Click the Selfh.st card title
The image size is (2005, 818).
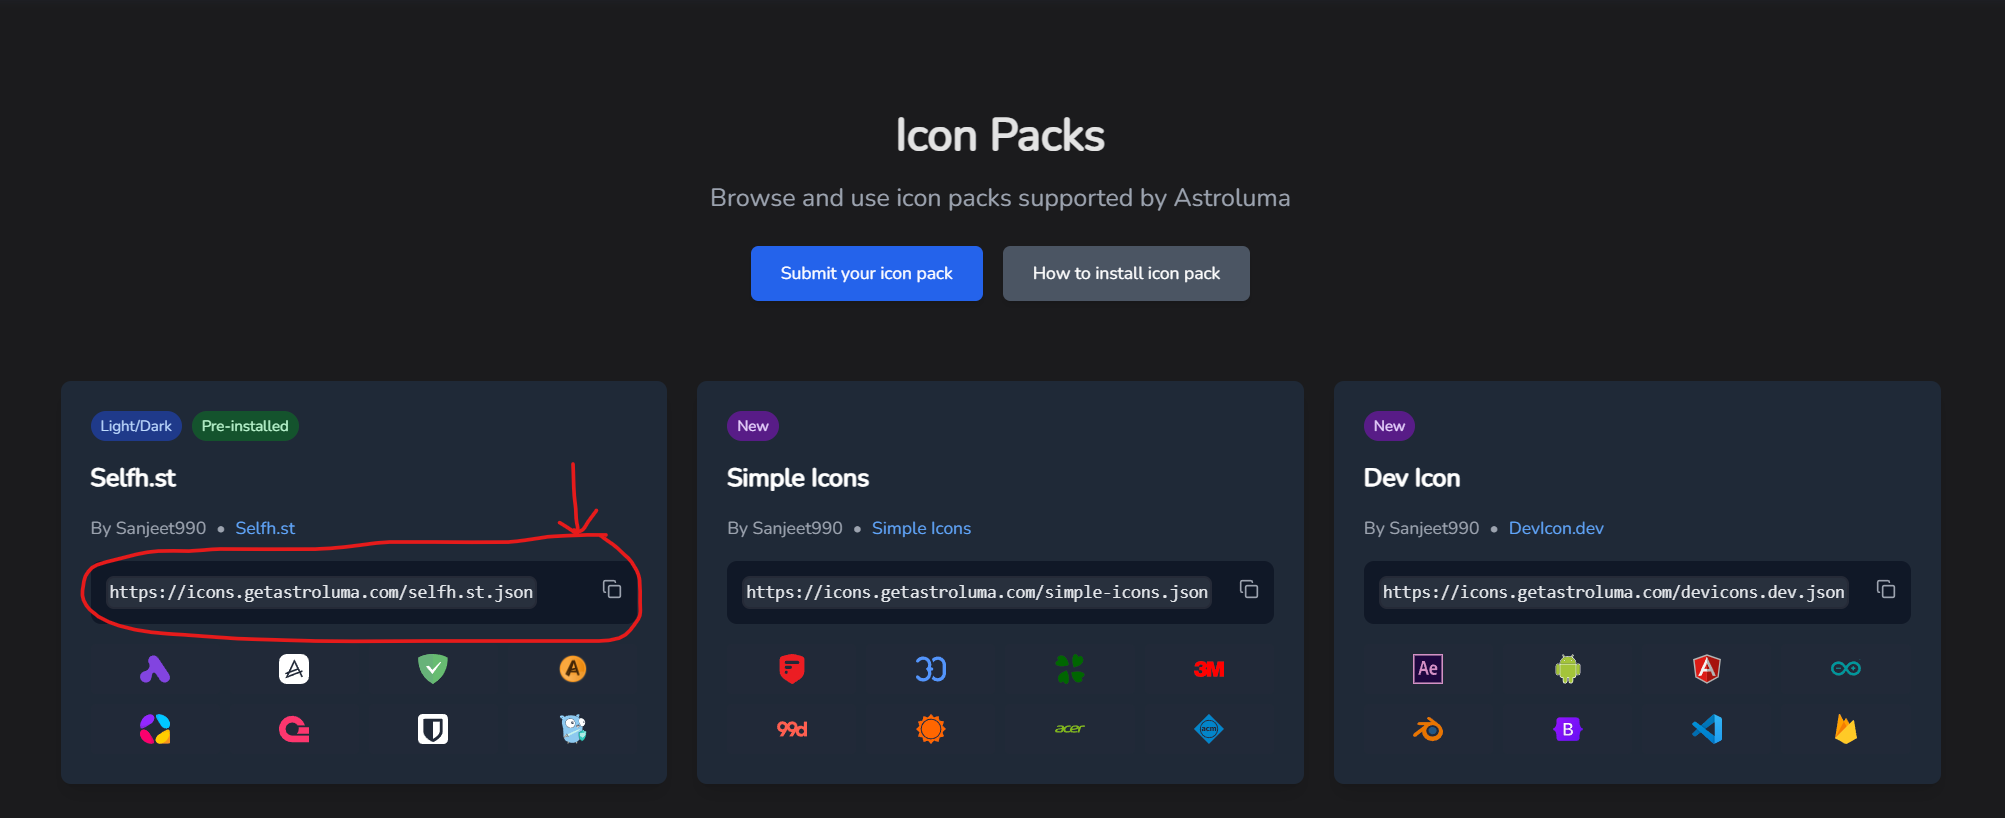pos(133,478)
